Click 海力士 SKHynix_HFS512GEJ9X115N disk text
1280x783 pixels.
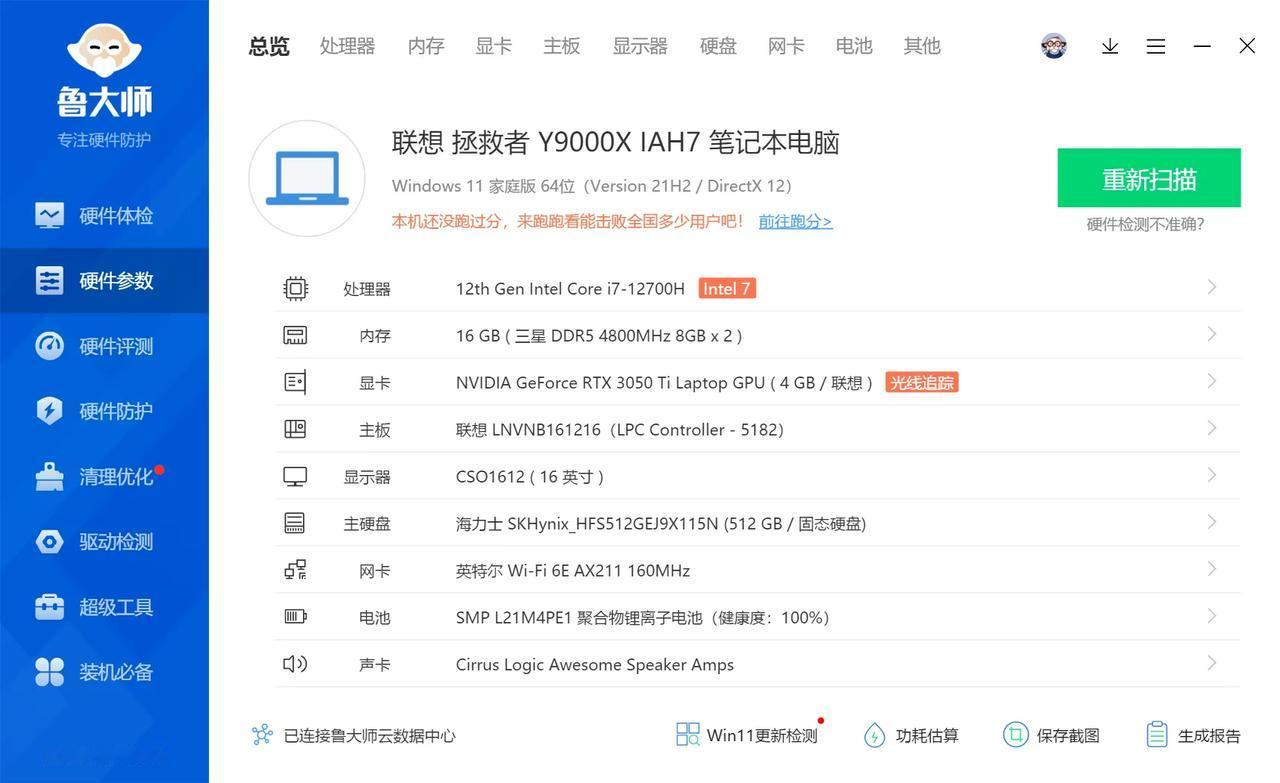coord(661,523)
